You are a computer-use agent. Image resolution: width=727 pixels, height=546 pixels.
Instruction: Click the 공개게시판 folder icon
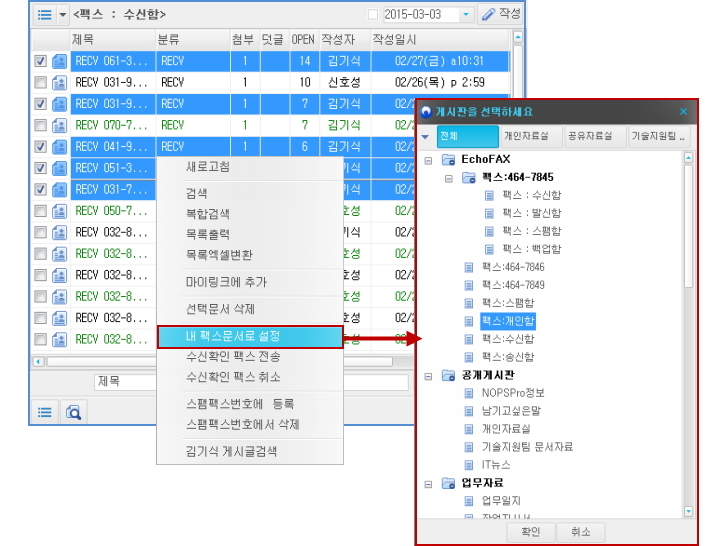[x=448, y=375]
